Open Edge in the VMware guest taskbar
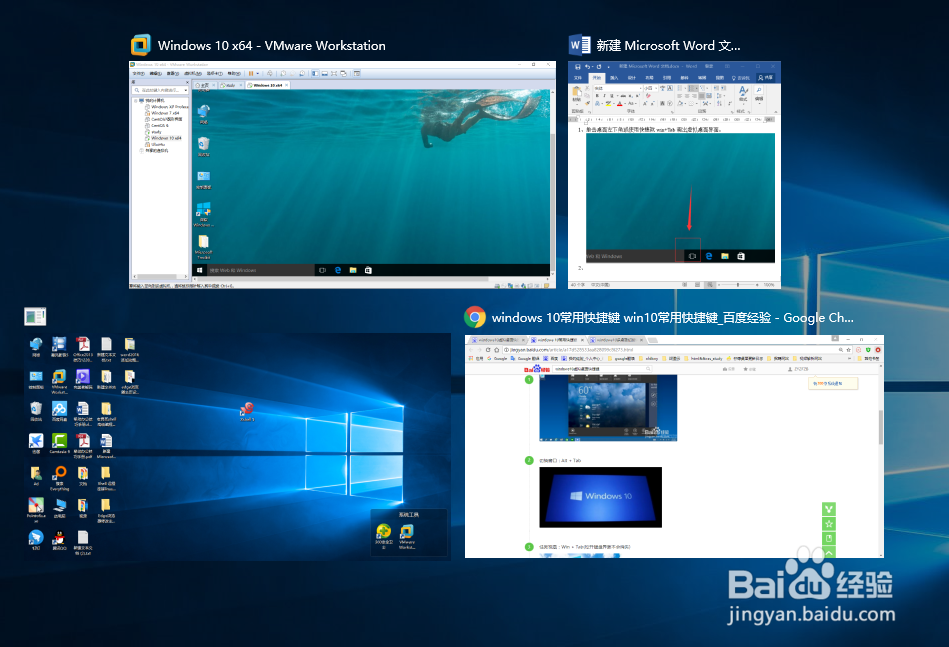This screenshot has width=949, height=647. (338, 270)
